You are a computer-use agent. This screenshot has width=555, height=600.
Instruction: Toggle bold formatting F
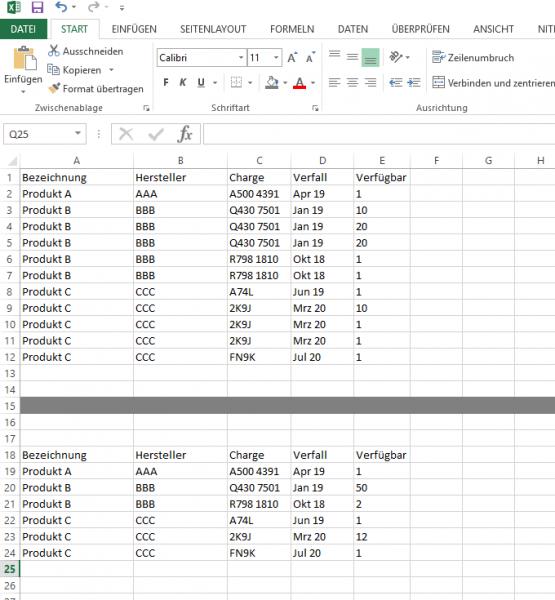tap(166, 82)
